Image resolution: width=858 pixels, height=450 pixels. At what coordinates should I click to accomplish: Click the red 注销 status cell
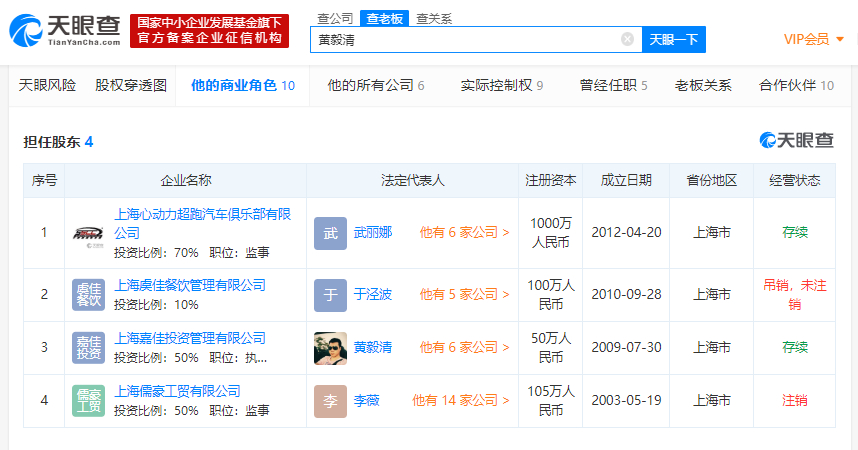(795, 401)
